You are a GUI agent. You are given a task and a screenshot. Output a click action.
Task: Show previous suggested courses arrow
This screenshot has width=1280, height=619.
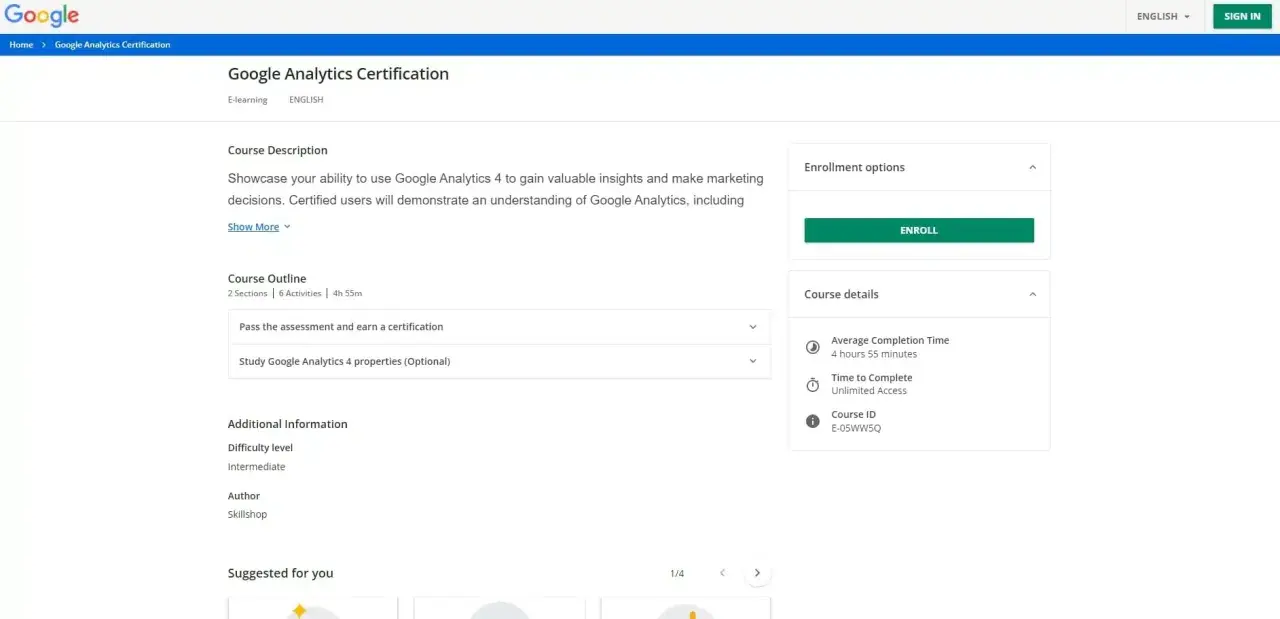click(x=722, y=573)
